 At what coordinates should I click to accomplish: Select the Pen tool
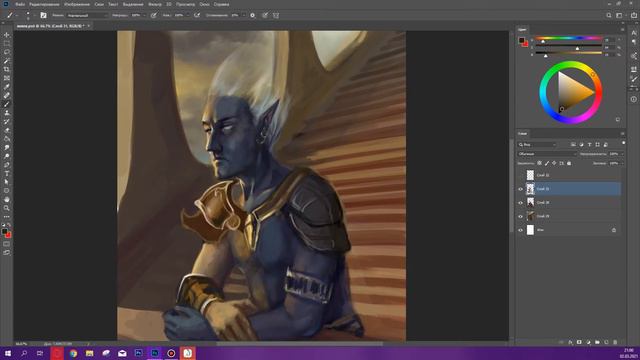pyautogui.click(x=7, y=165)
